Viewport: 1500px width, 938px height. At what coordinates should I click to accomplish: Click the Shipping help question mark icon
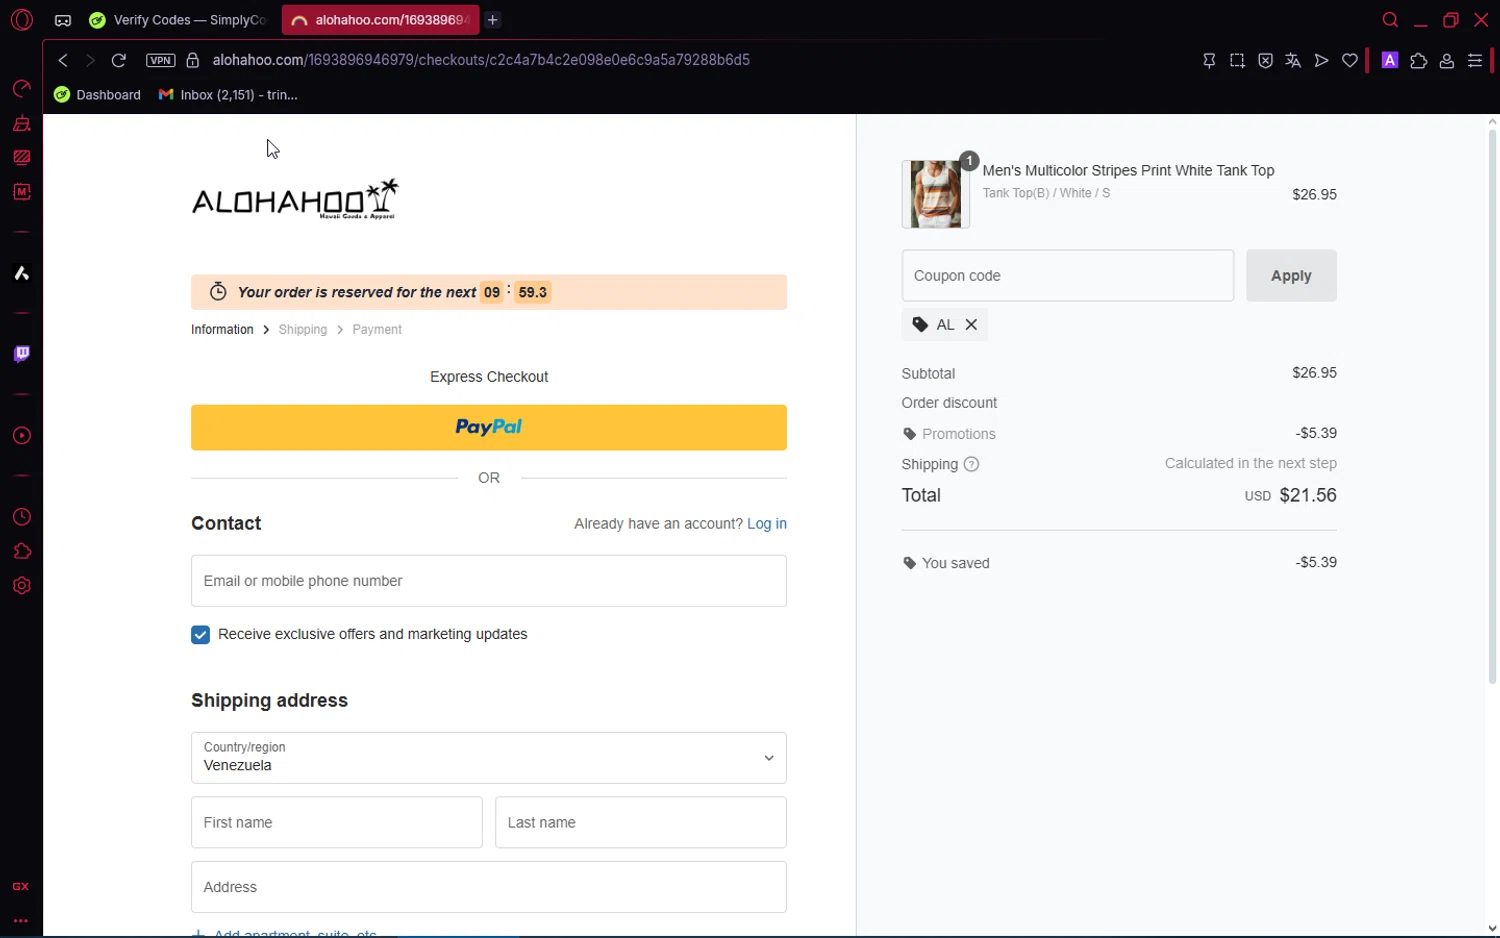tap(971, 464)
